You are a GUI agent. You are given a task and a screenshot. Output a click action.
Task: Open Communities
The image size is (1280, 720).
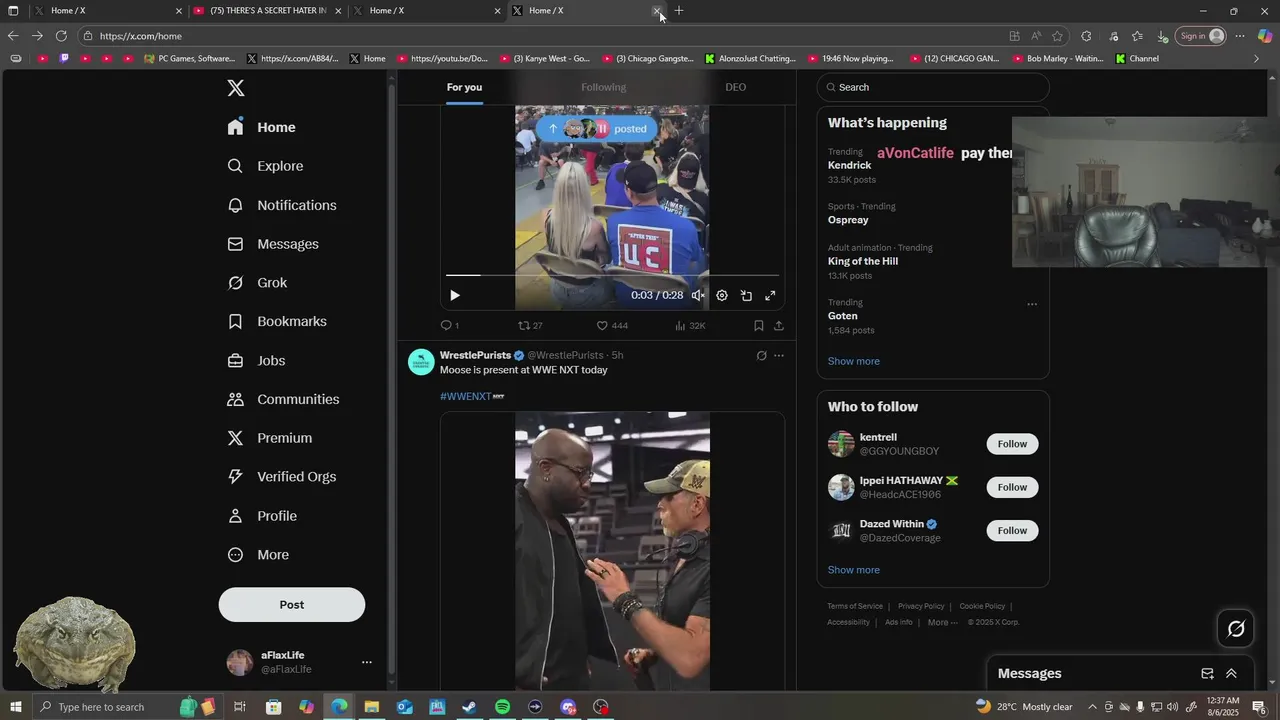pos(283,399)
